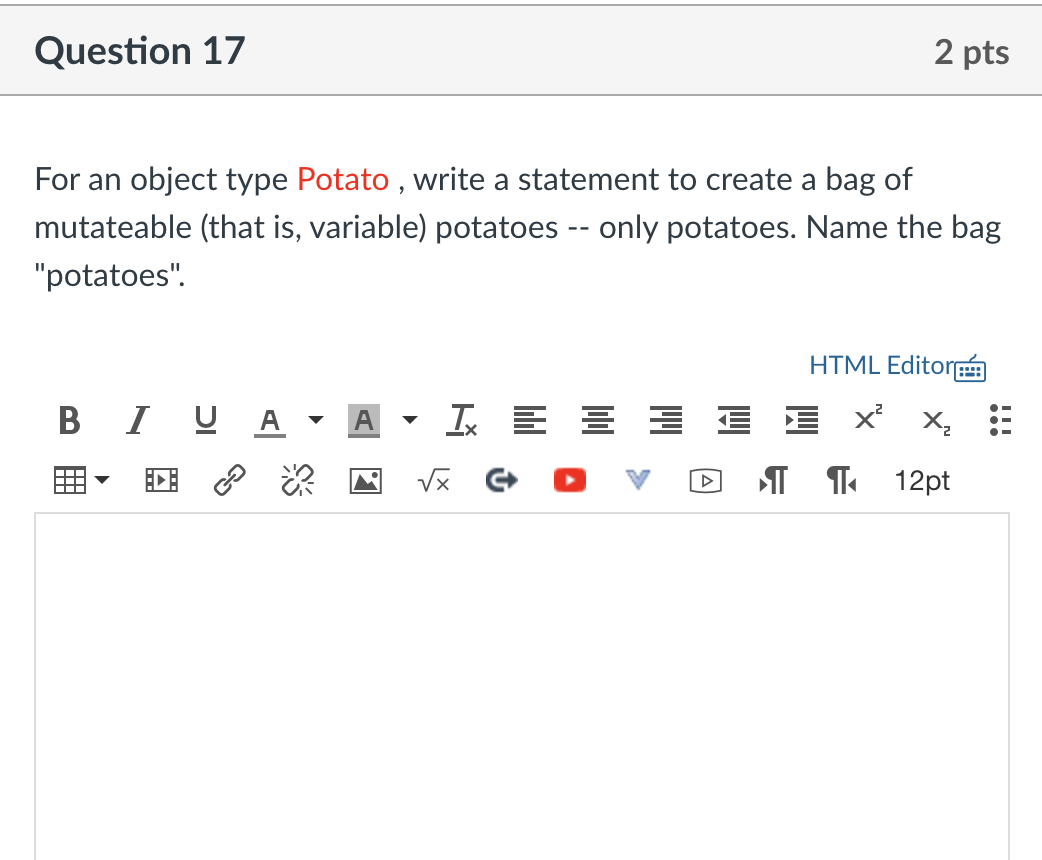Click the keyboard shortcuts icon

[970, 368]
